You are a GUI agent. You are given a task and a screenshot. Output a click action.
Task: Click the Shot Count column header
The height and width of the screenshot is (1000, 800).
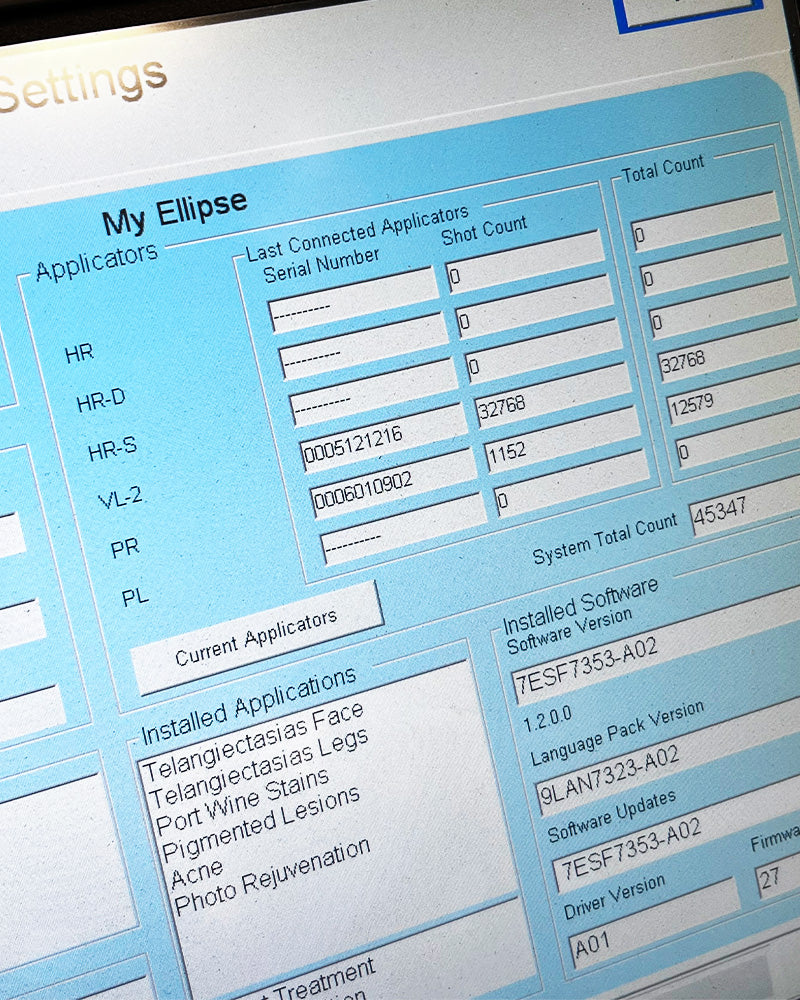point(484,230)
